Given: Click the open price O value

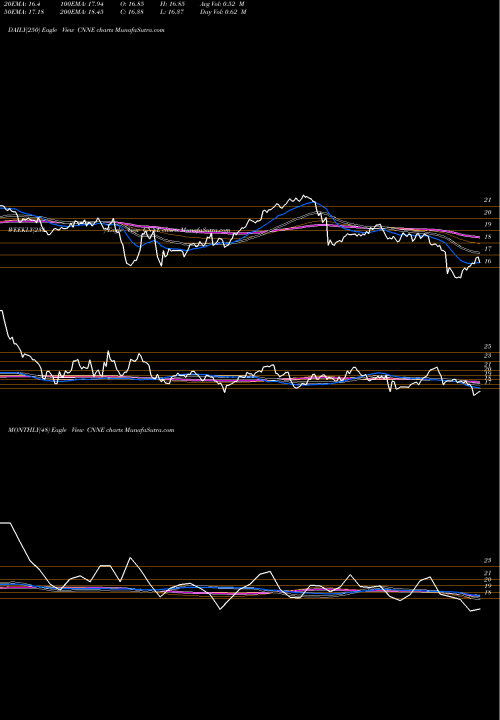Looking at the screenshot, I should coord(132,4).
